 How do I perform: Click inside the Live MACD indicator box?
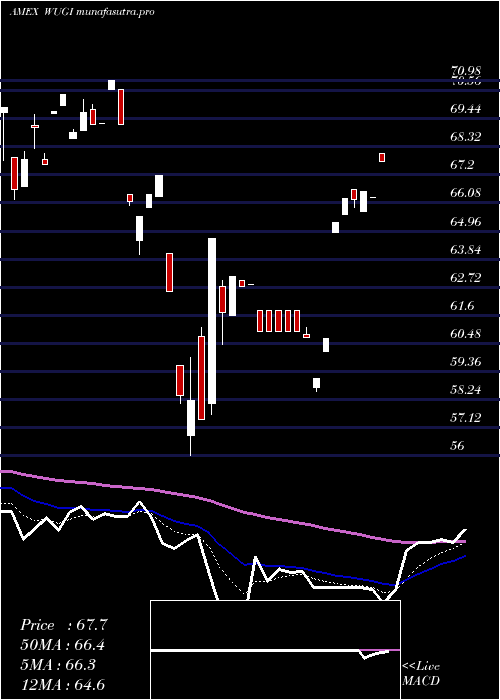click(275, 650)
